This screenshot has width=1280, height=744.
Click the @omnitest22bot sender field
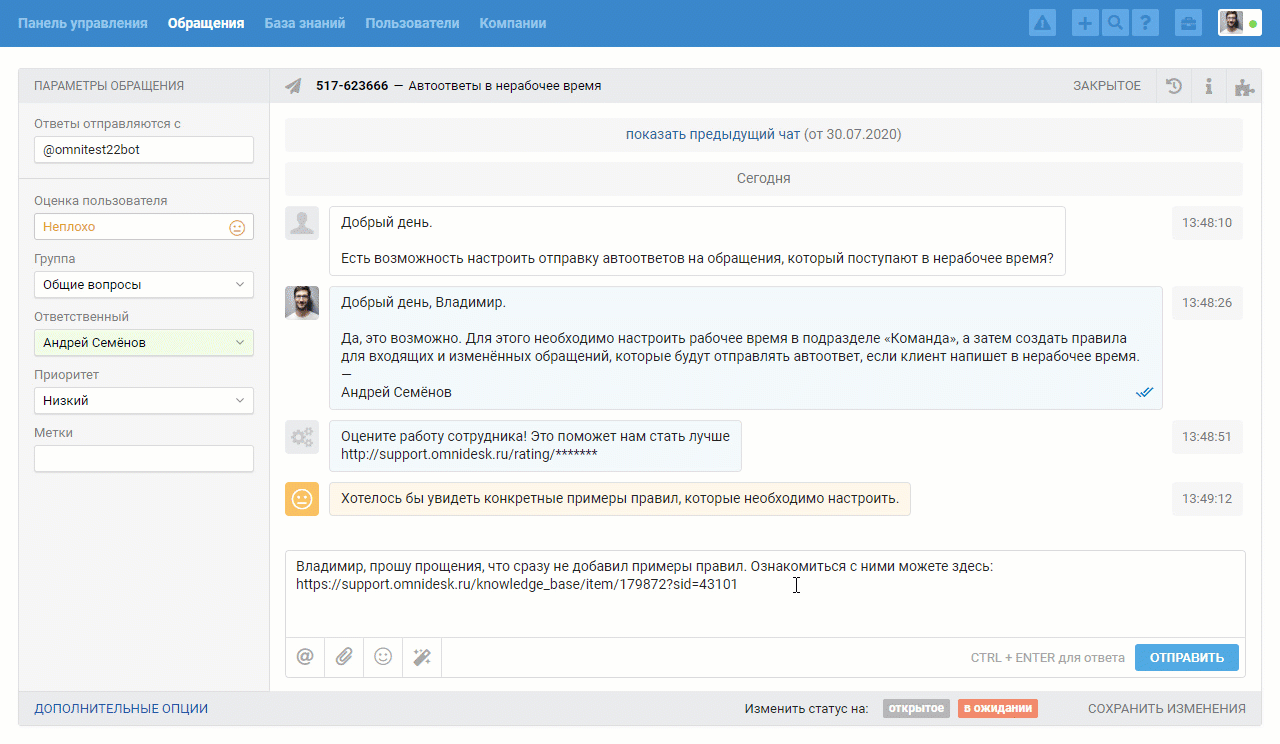coord(144,150)
